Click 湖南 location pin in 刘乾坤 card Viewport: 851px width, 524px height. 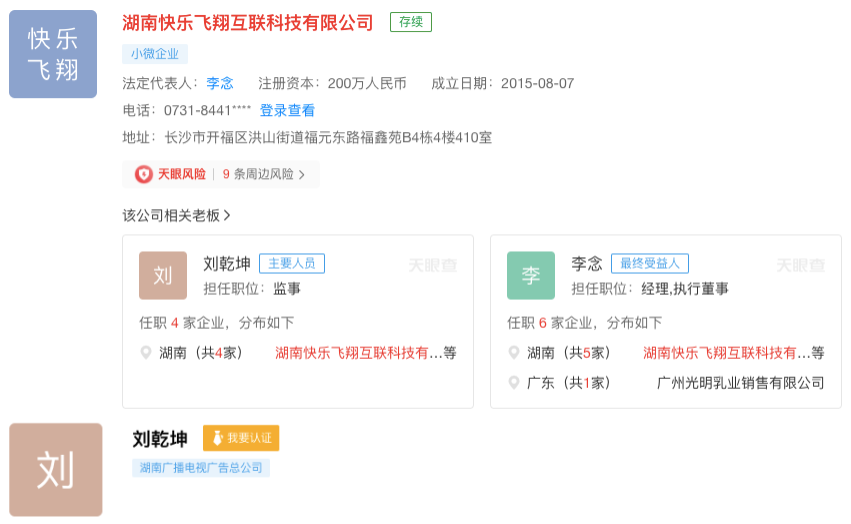click(145, 353)
